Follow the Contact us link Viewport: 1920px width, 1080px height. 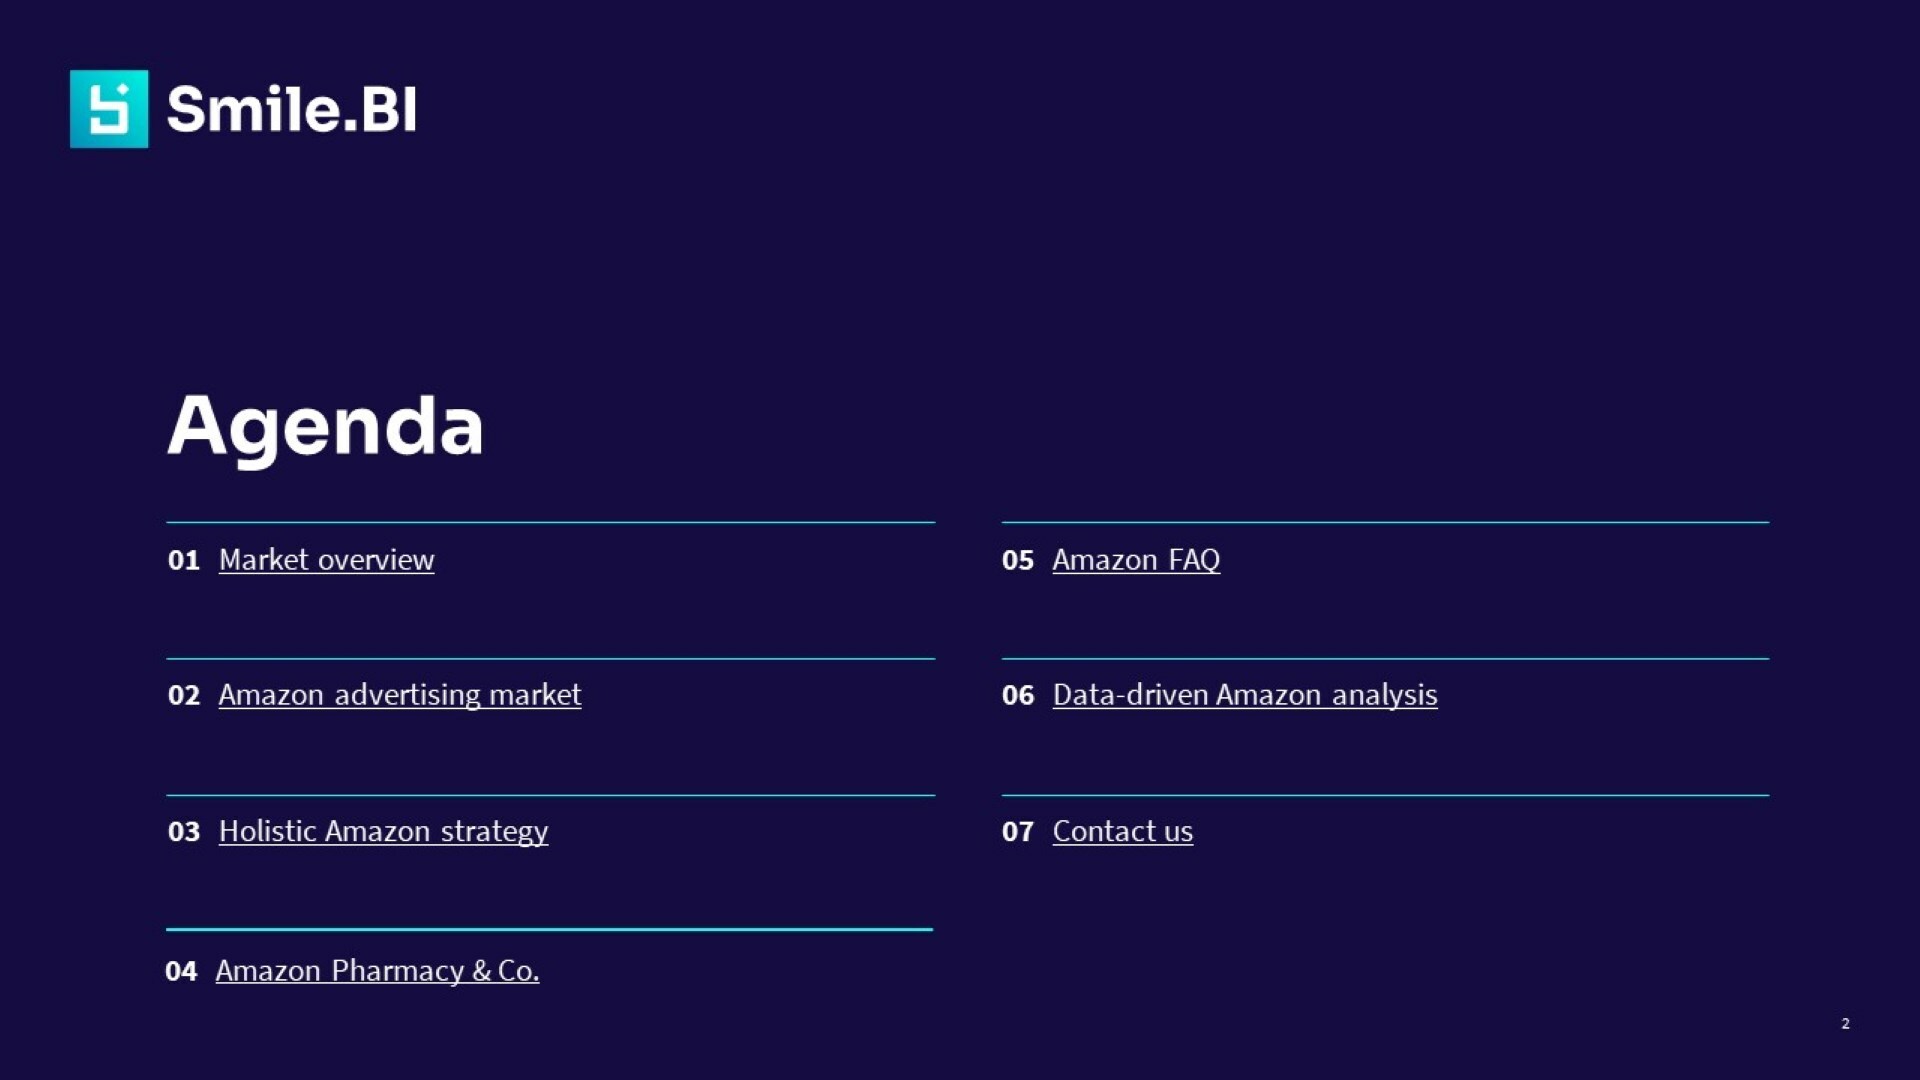point(1122,831)
